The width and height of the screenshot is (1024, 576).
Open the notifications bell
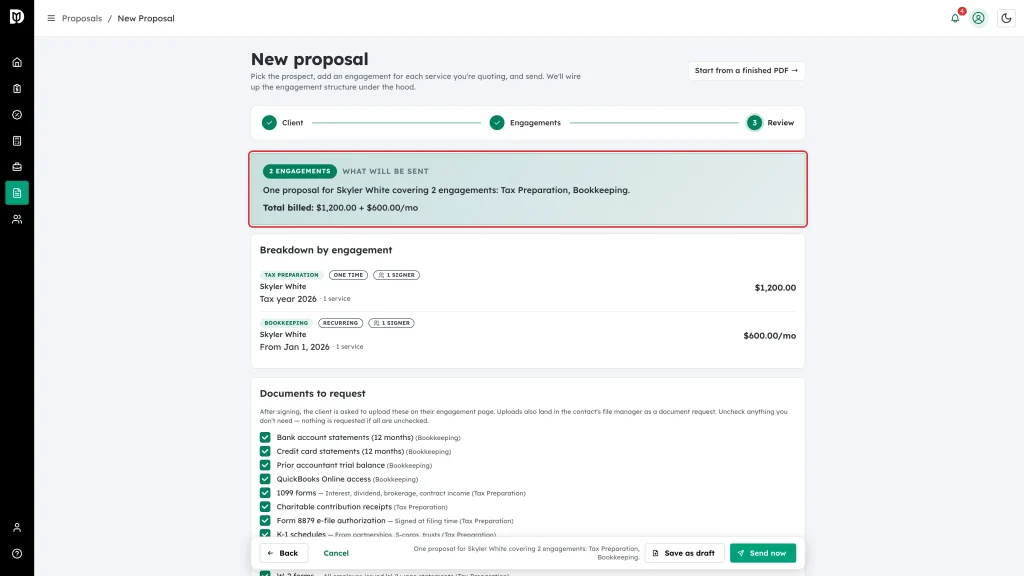click(x=955, y=18)
